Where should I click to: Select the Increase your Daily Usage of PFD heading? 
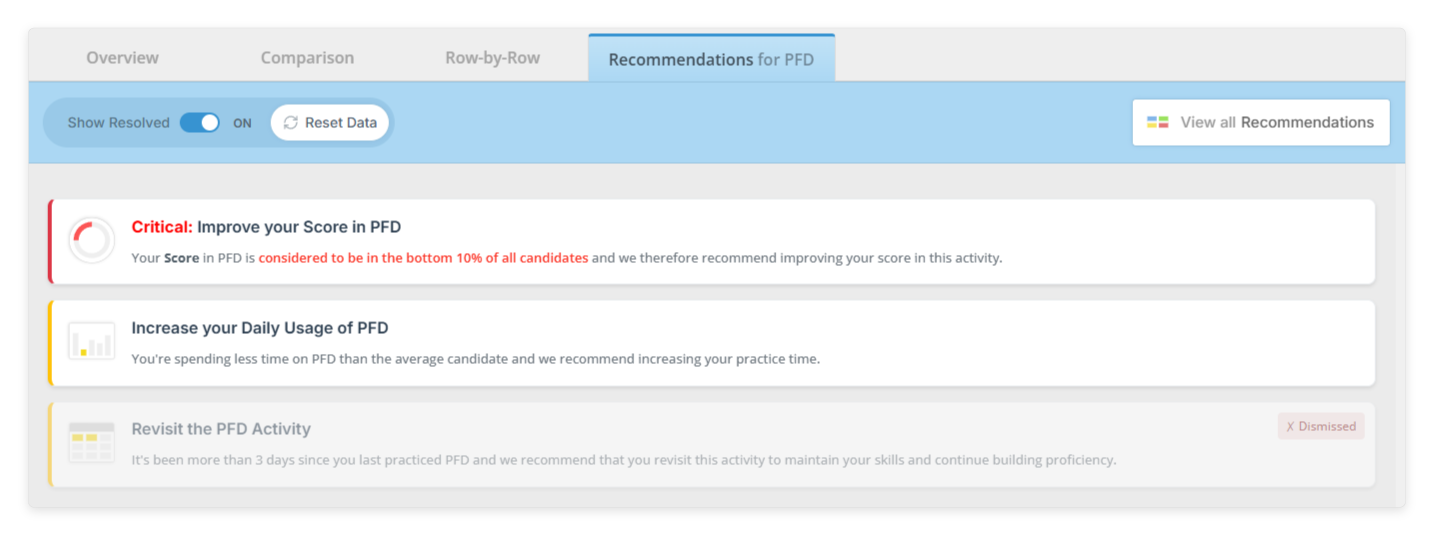pyautogui.click(x=260, y=328)
